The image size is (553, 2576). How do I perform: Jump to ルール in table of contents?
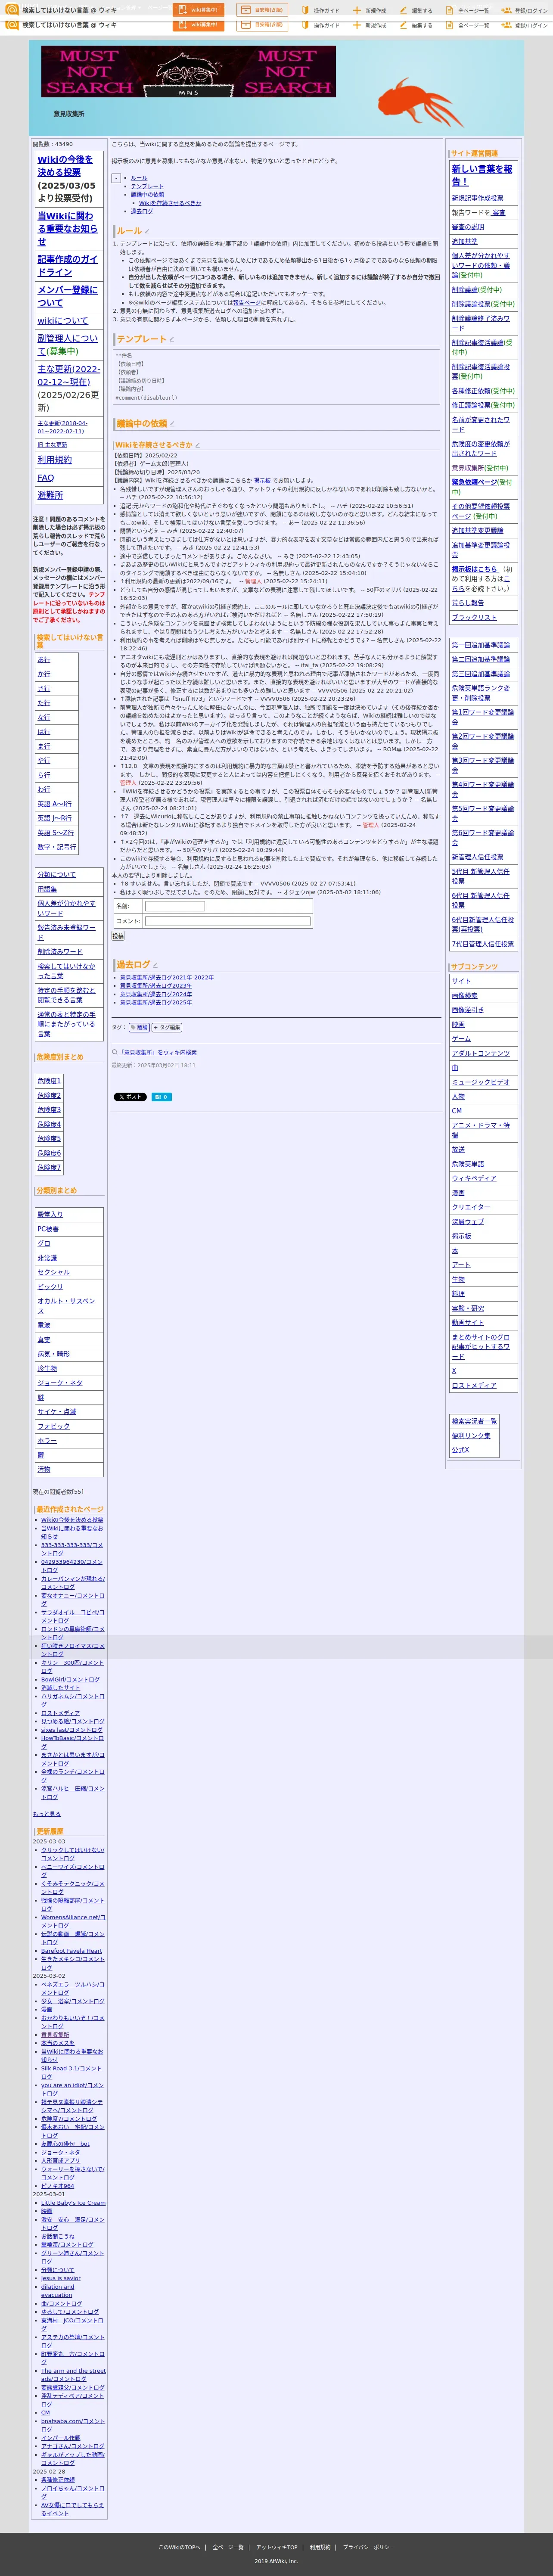pos(139,178)
